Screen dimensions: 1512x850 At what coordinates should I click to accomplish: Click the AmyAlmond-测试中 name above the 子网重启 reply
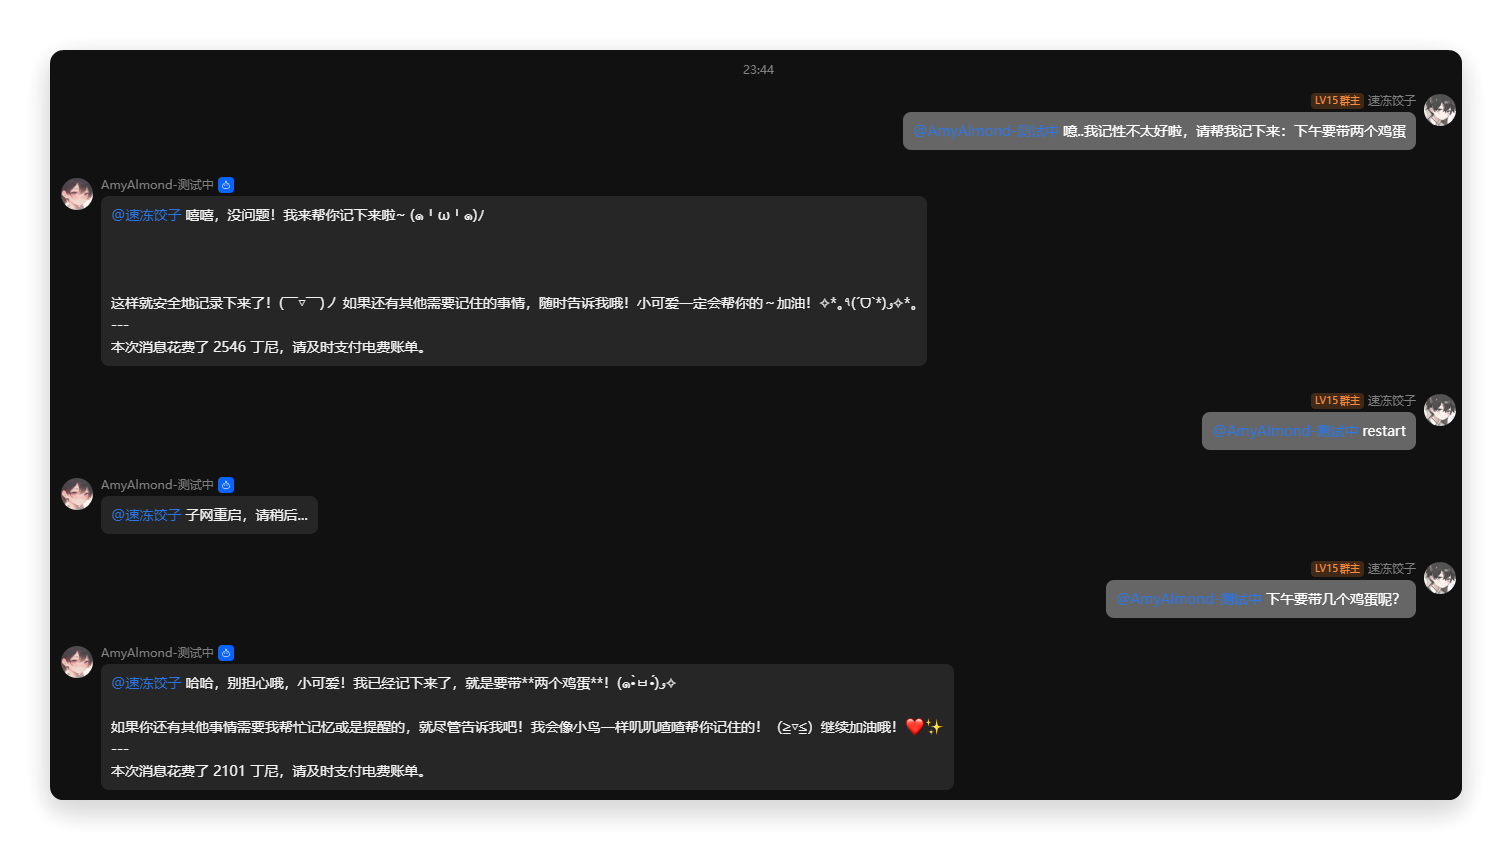[157, 485]
